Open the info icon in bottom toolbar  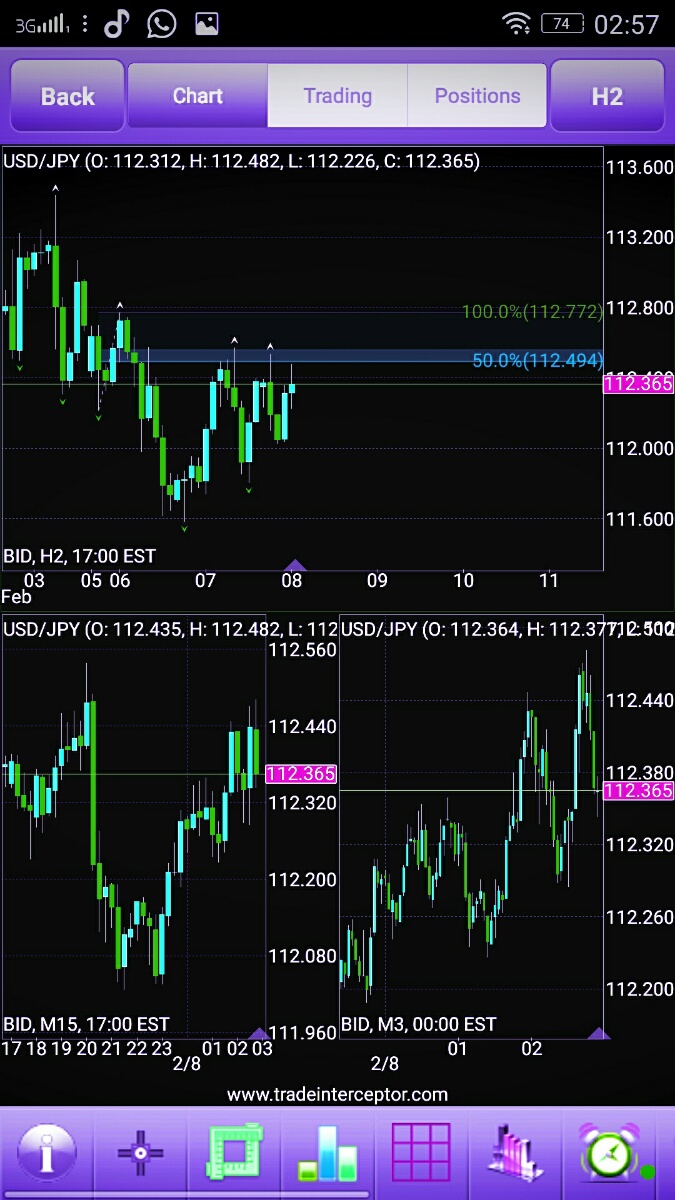[46, 1153]
